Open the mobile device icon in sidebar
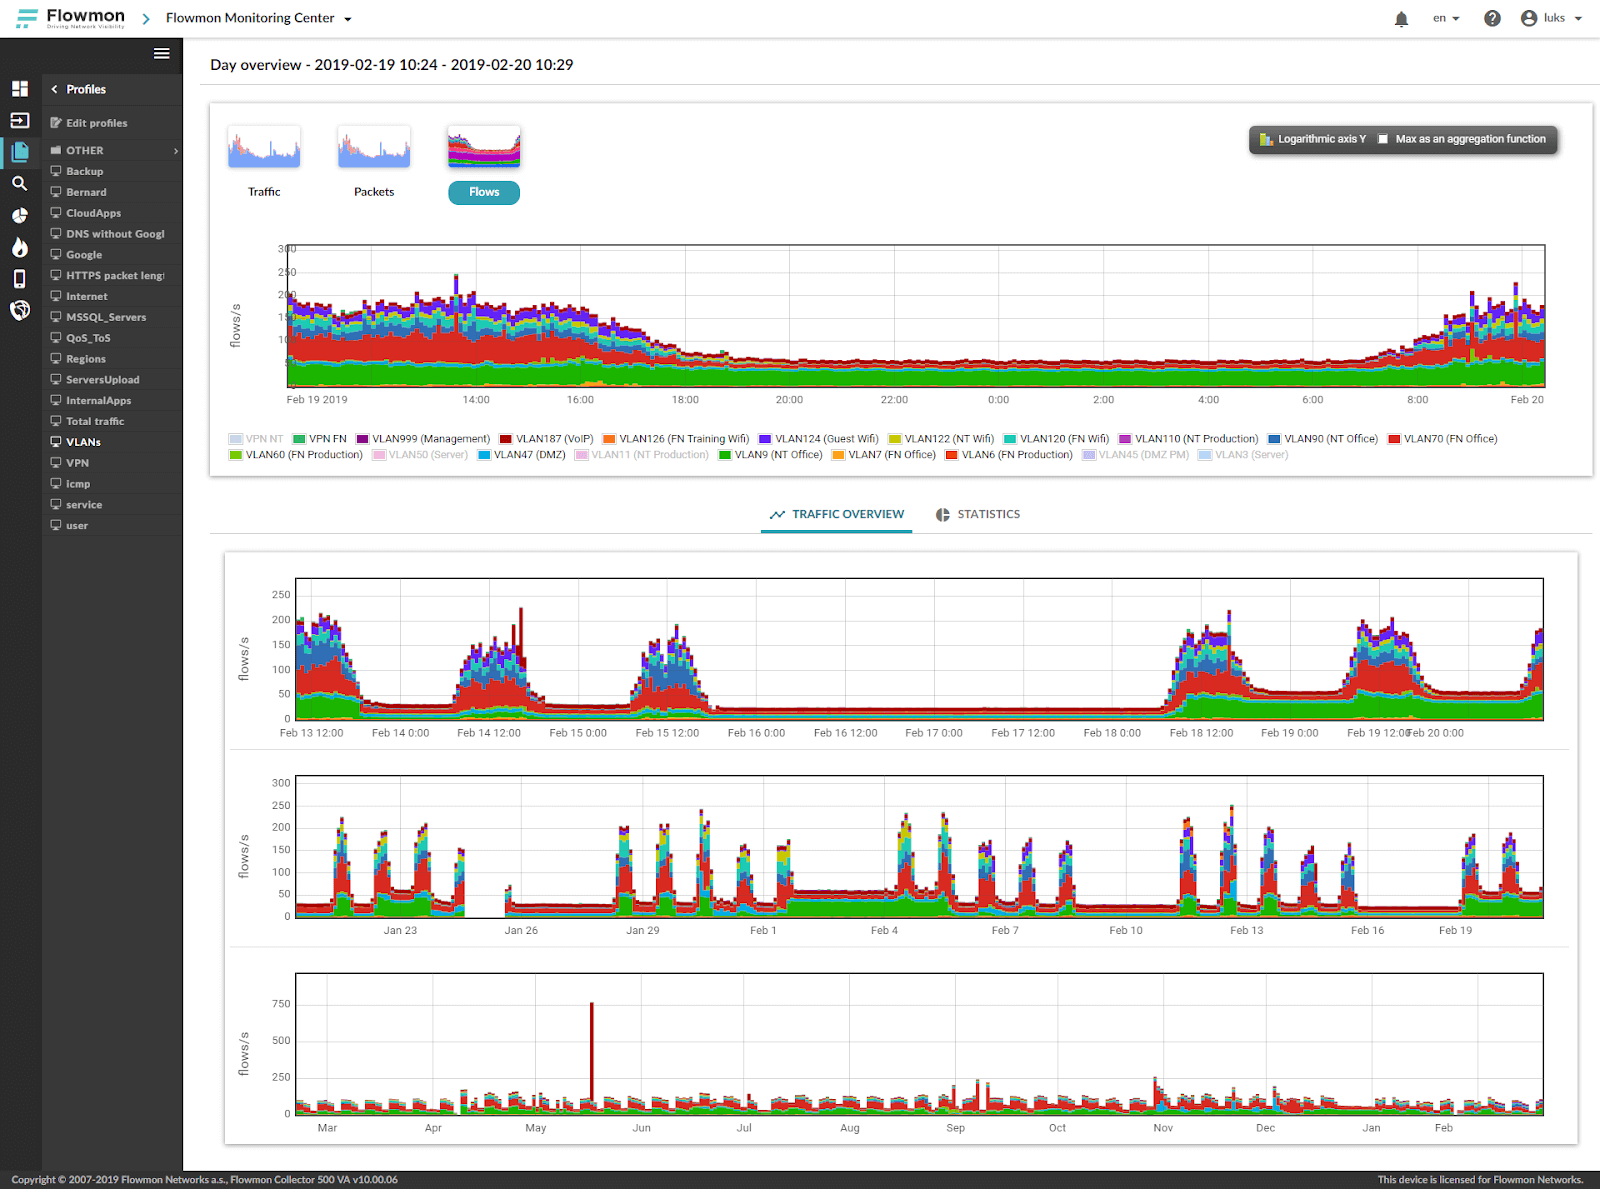The width and height of the screenshot is (1600, 1189). coord(20,279)
